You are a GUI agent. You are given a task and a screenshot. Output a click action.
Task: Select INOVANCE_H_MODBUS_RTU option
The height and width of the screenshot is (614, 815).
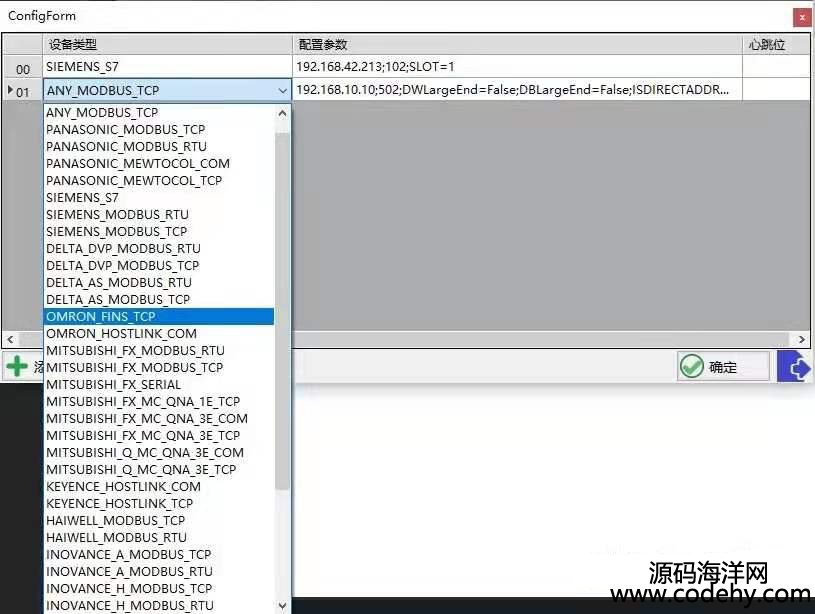pyautogui.click(x=159, y=606)
